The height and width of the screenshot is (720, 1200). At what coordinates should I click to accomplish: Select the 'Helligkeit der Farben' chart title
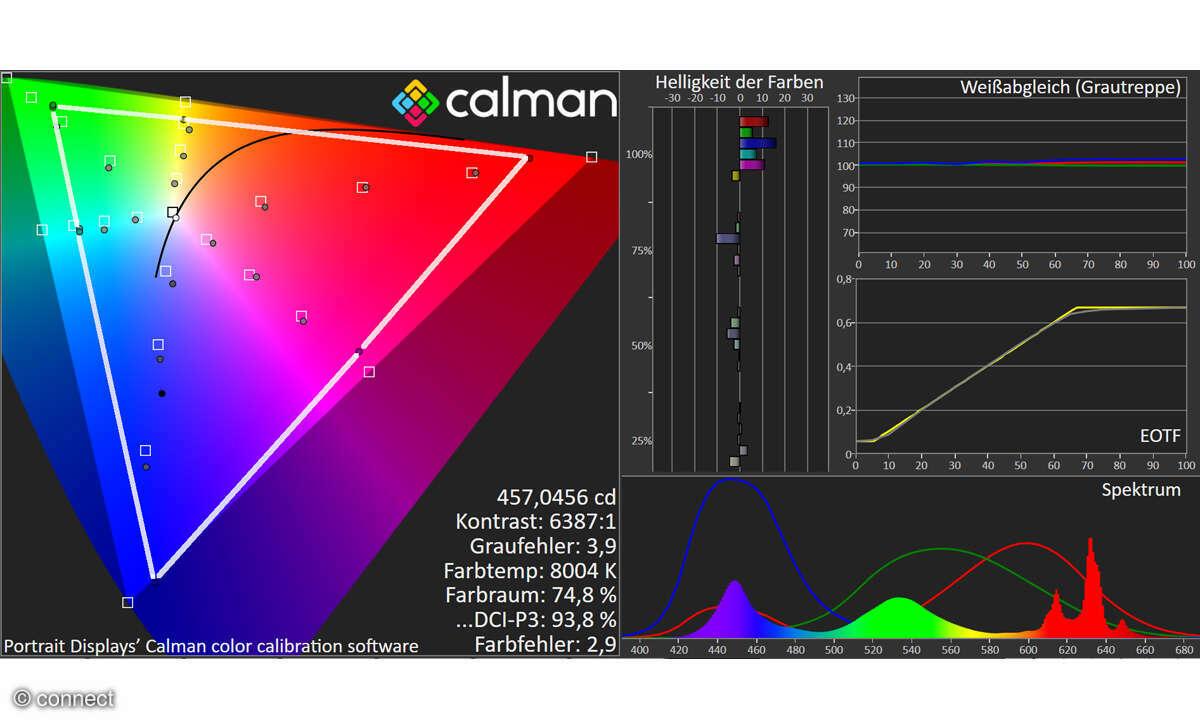(739, 82)
